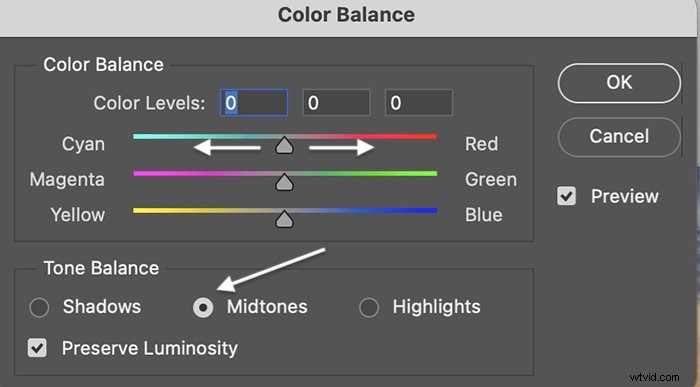Click the blue end of Yellow-Blue track
700x387 pixels.
coord(431,210)
